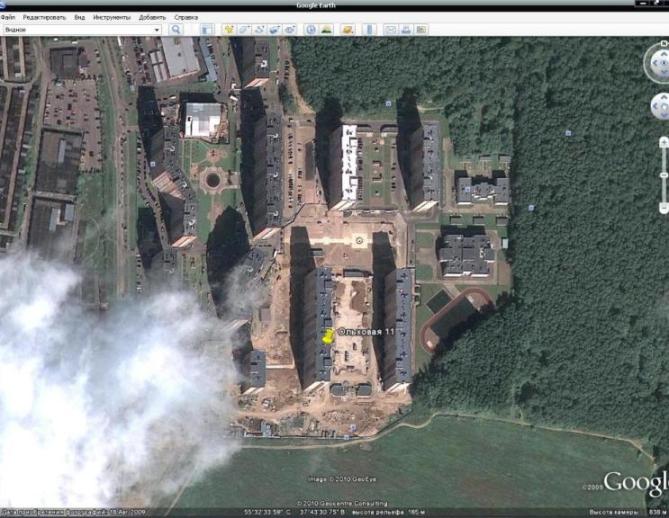Open the ruler measurement tool
The image size is (669, 518).
[x=368, y=30]
